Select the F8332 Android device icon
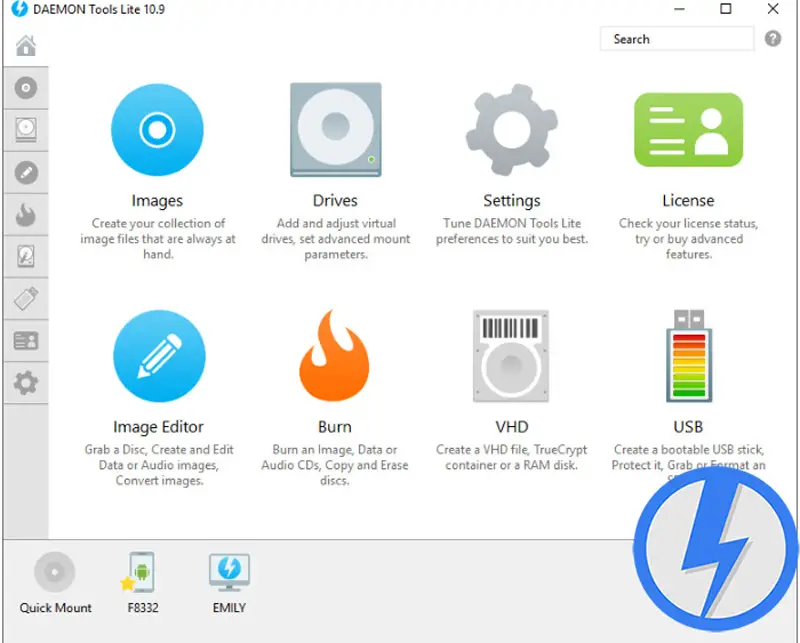The width and height of the screenshot is (800, 643). [139, 572]
